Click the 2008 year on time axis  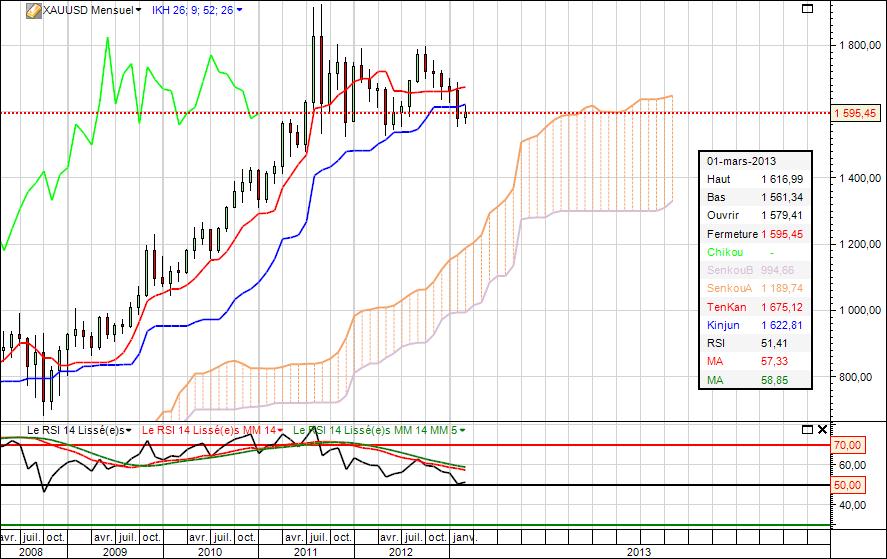(x=30, y=551)
